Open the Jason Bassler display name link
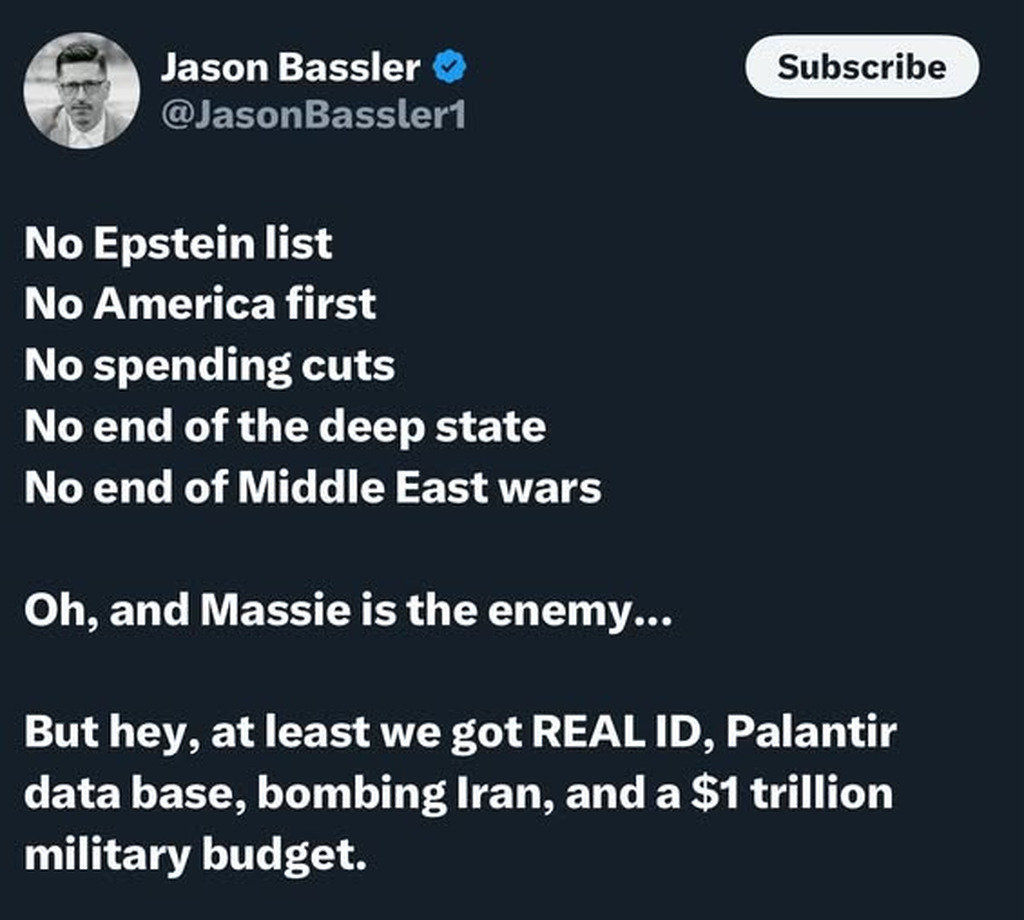This screenshot has height=920, width=1024. 290,68
